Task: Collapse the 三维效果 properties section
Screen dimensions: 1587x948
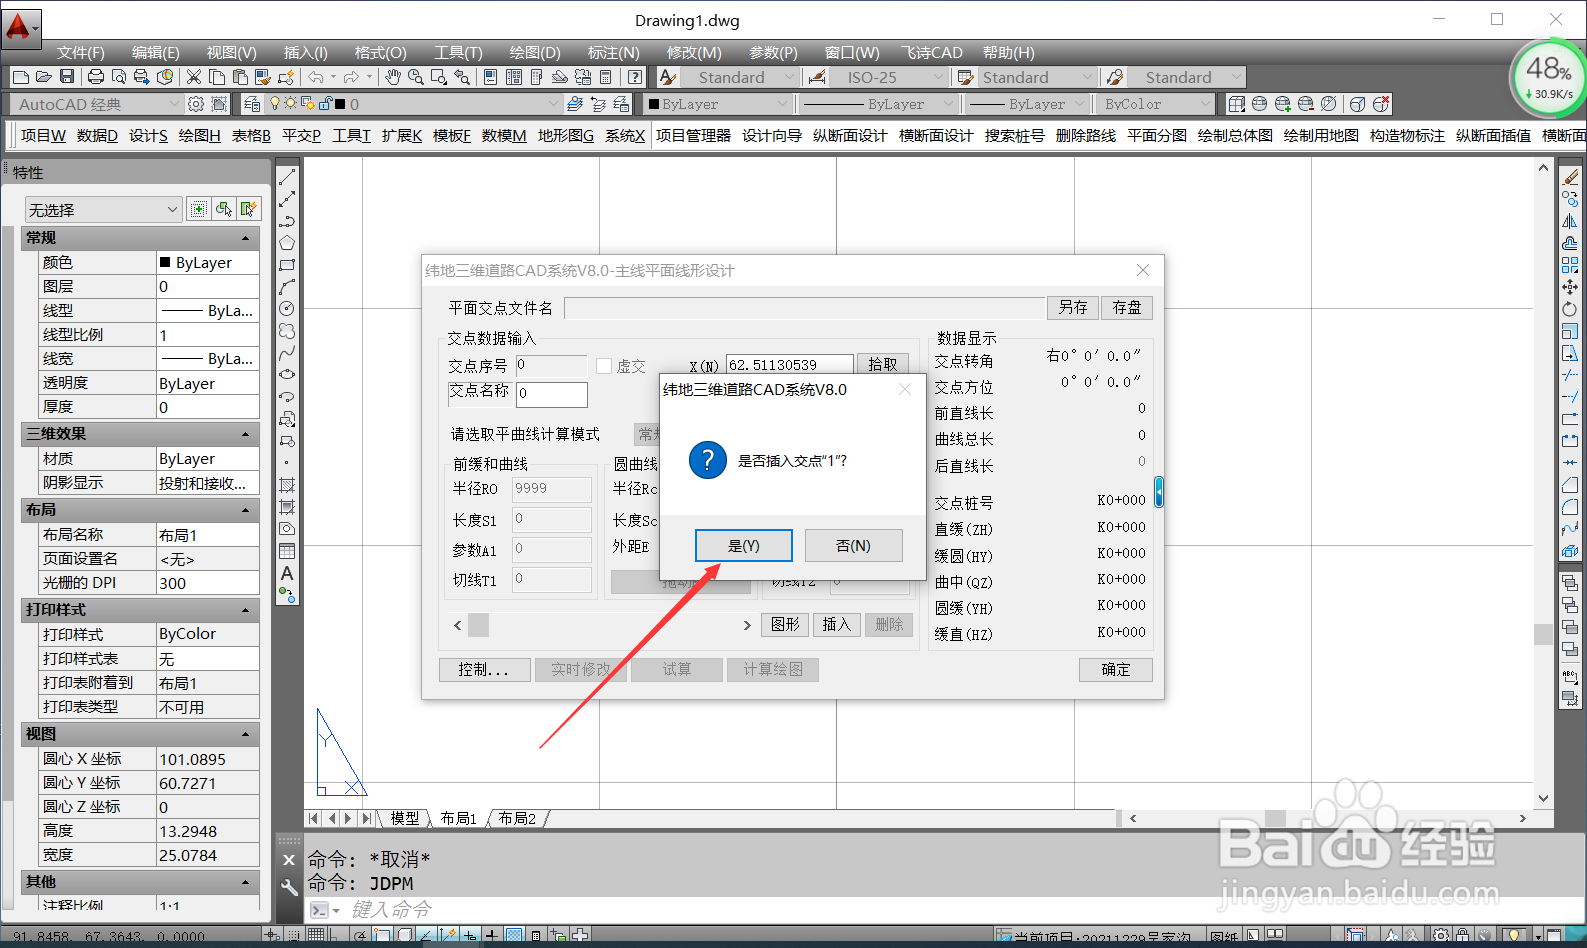Action: pyautogui.click(x=245, y=434)
